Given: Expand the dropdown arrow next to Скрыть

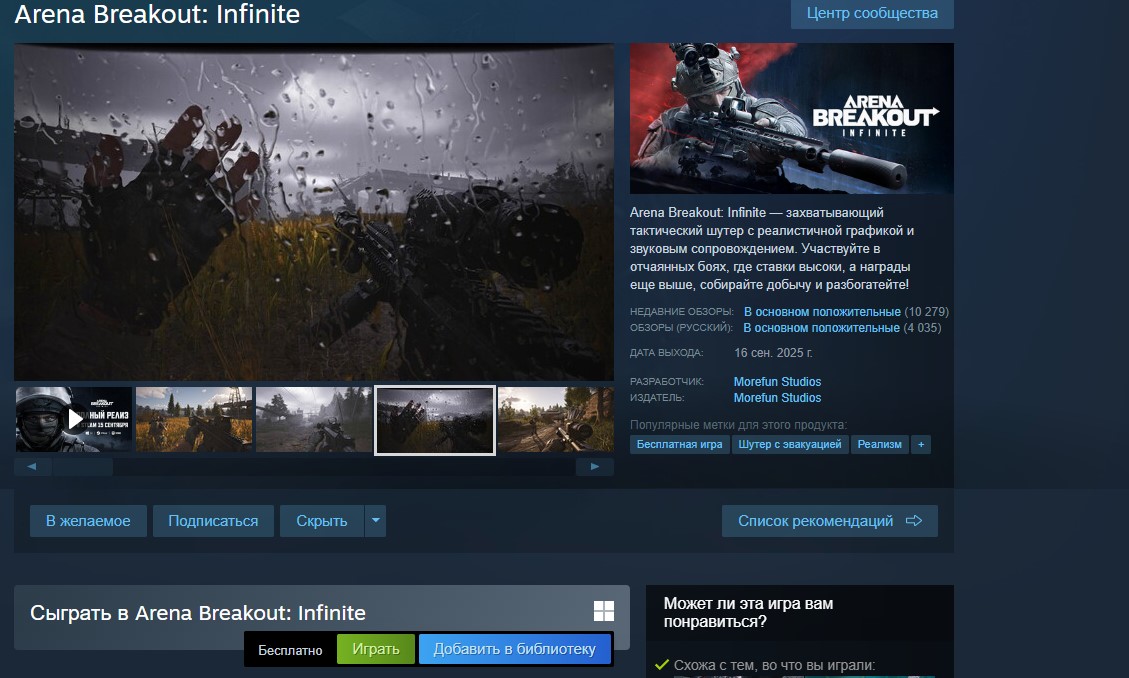Looking at the screenshot, I should tap(375, 521).
